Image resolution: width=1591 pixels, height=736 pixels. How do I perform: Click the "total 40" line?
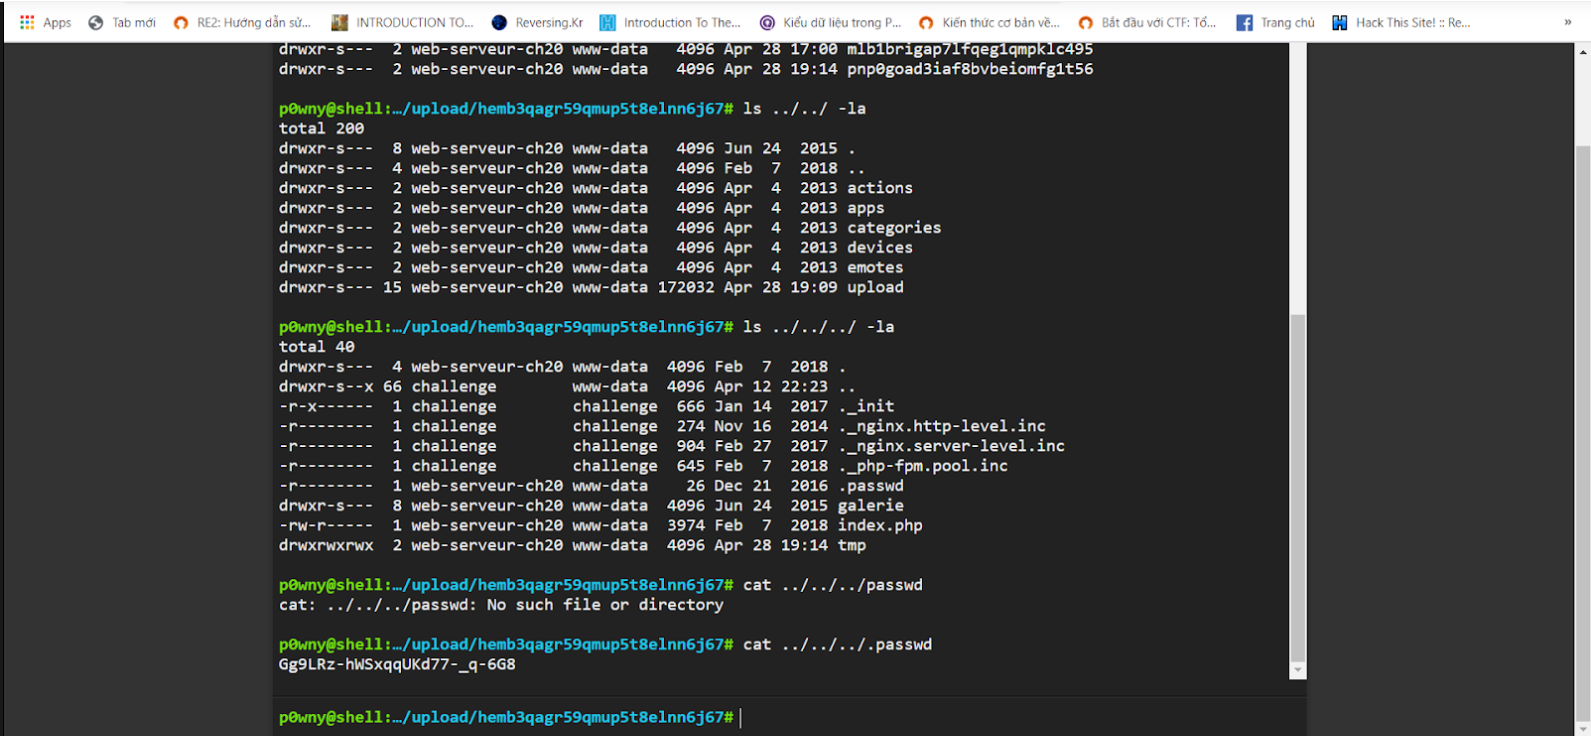tap(317, 347)
